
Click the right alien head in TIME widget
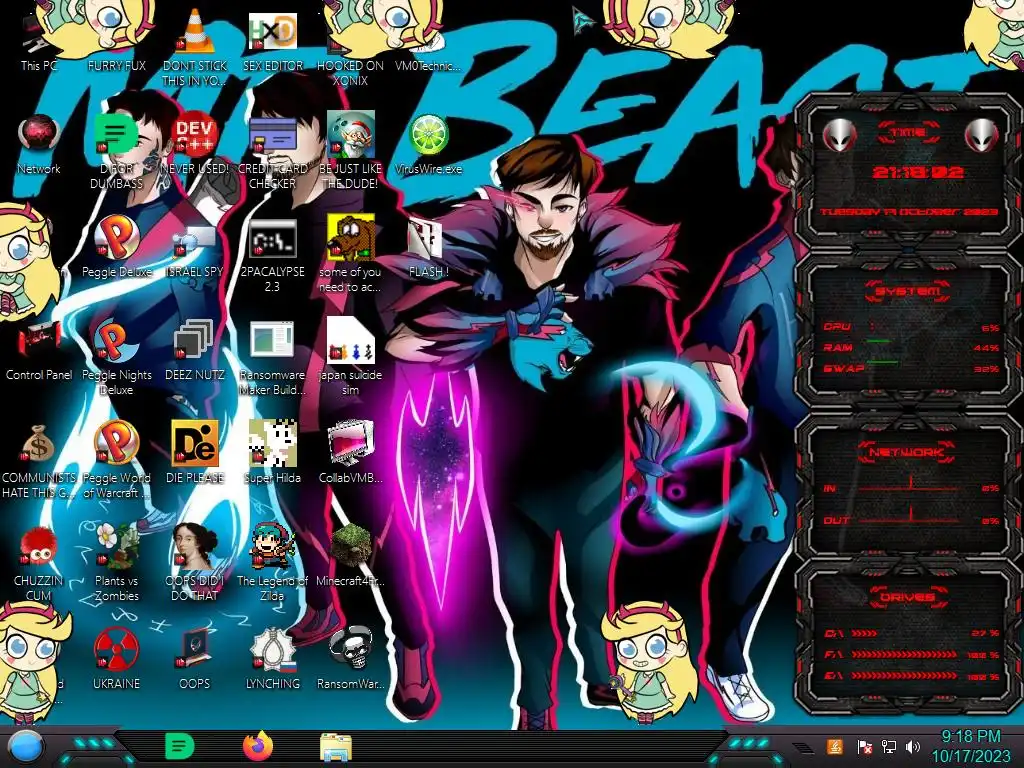(981, 136)
